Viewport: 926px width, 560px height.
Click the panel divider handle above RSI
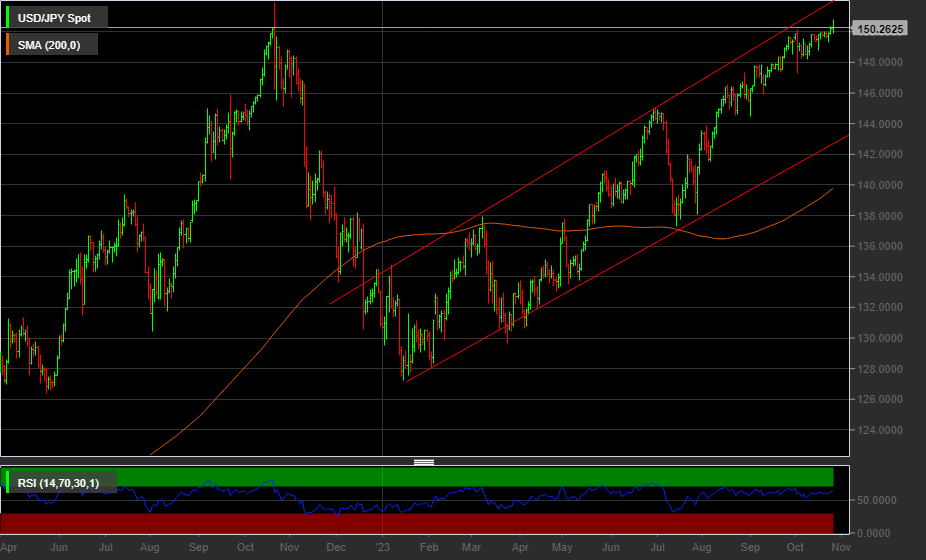[424, 462]
